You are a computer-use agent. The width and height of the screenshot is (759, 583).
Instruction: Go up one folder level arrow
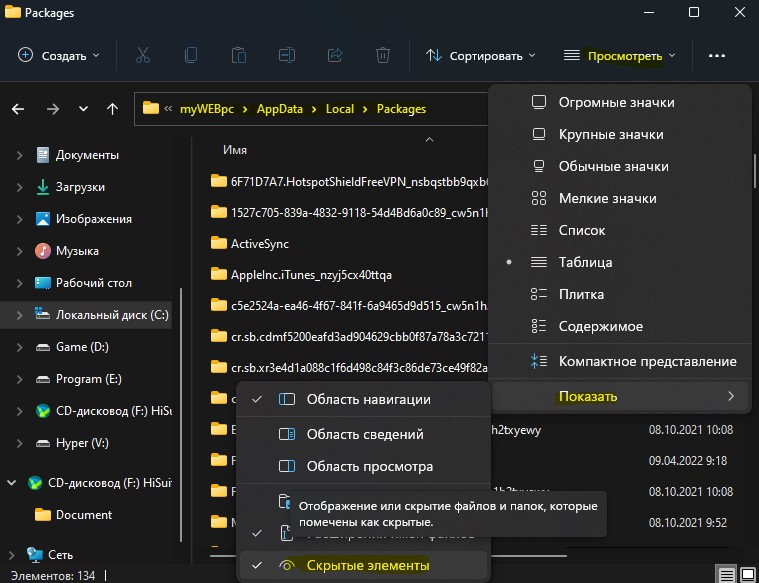point(112,109)
